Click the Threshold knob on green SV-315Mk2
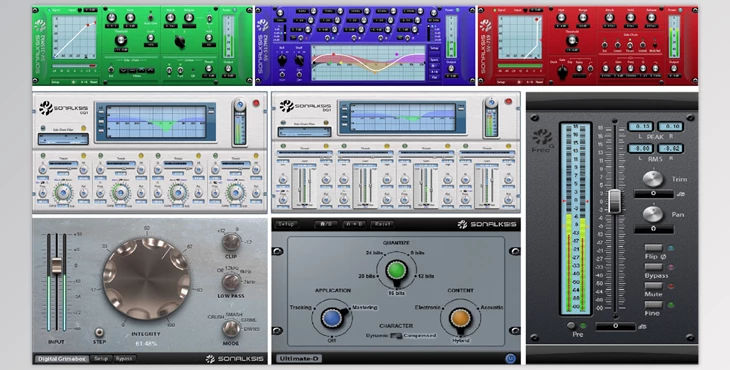Image resolution: width=730 pixels, height=370 pixels. pyautogui.click(x=121, y=40)
